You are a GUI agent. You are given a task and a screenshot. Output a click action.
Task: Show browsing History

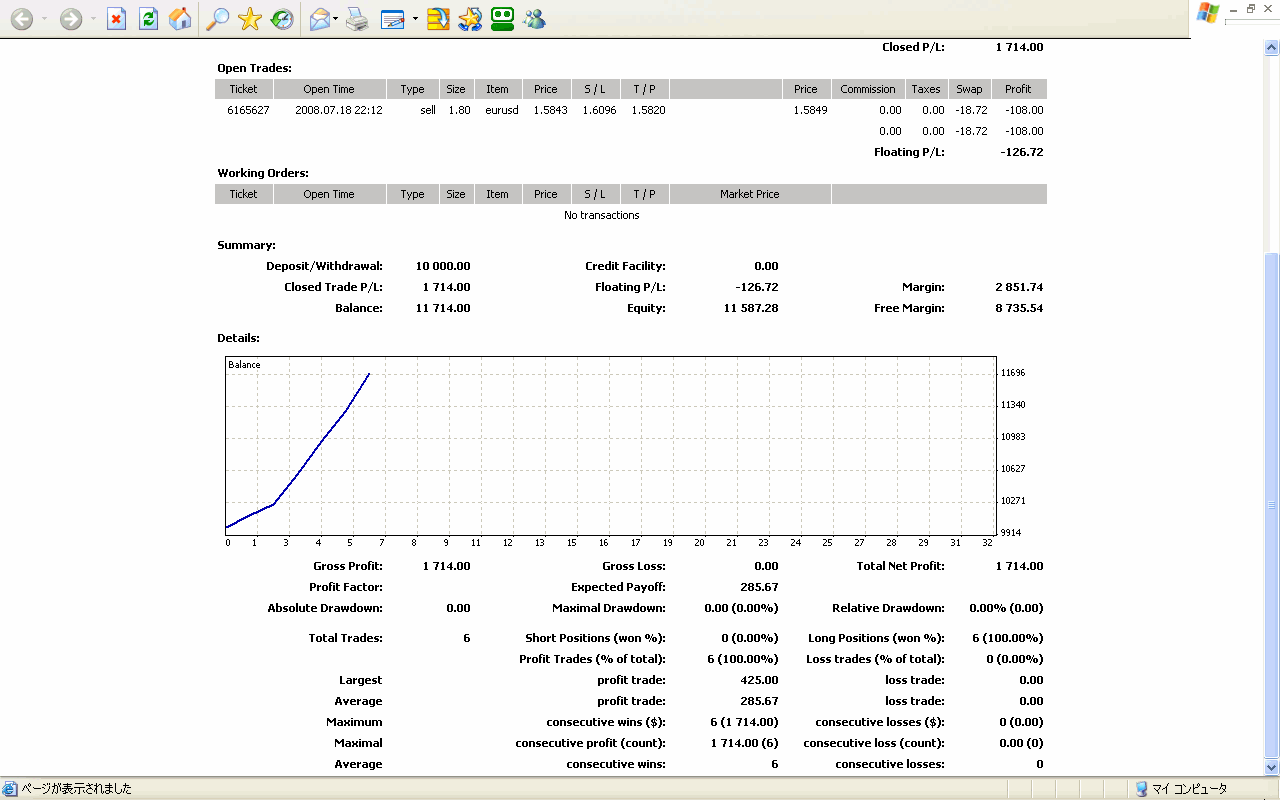click(x=282, y=19)
